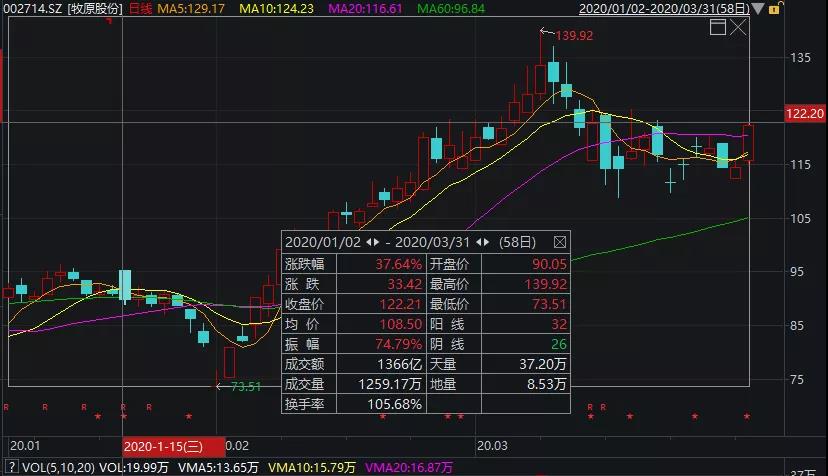
Task: Open the date range dropdown triangle
Action: (x=758, y=8)
